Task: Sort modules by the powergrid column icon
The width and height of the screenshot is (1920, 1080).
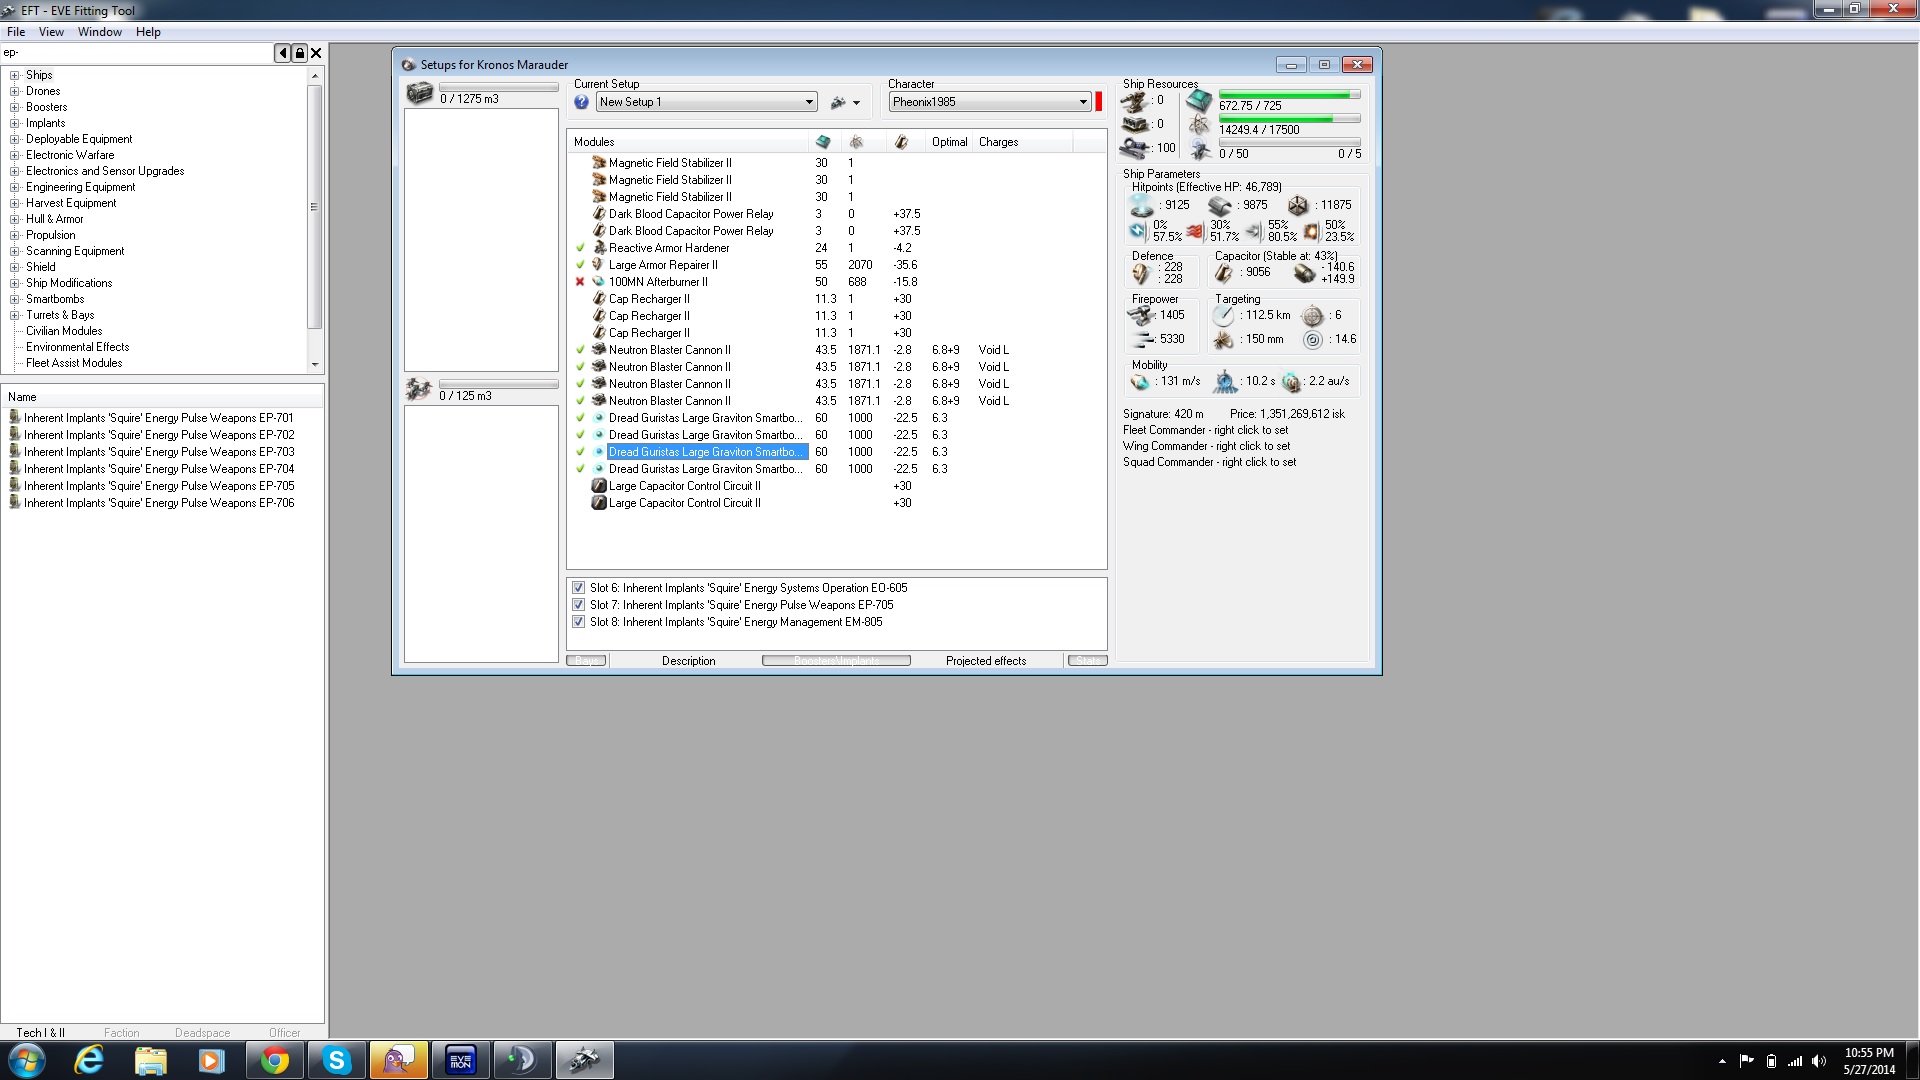Action: pyautogui.click(x=856, y=142)
